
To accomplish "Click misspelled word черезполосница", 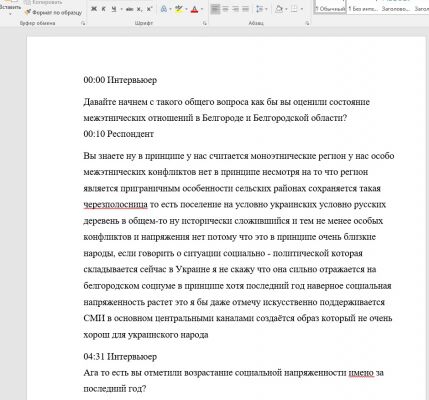I will click(115, 205).
